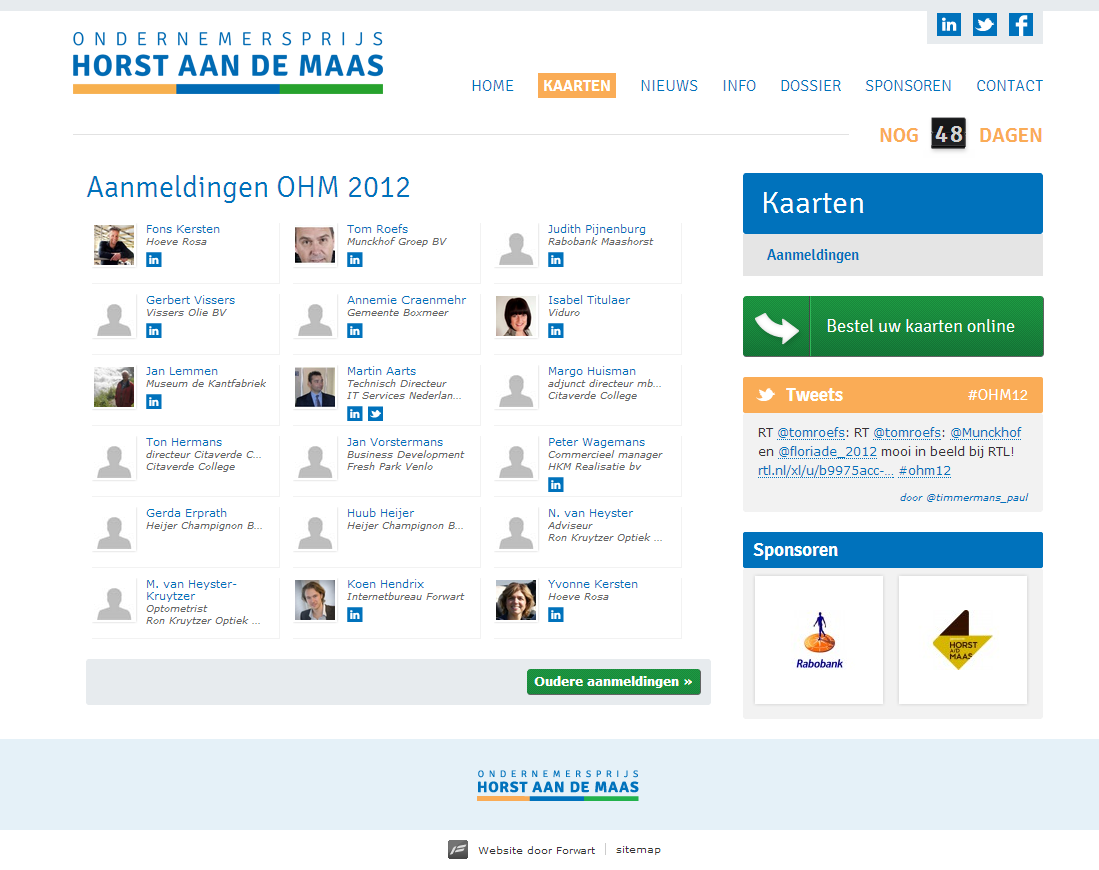Viewport: 1099px width, 870px height.
Task: Follow the #ohm12 hashtag link in tweet
Action: click(924, 470)
